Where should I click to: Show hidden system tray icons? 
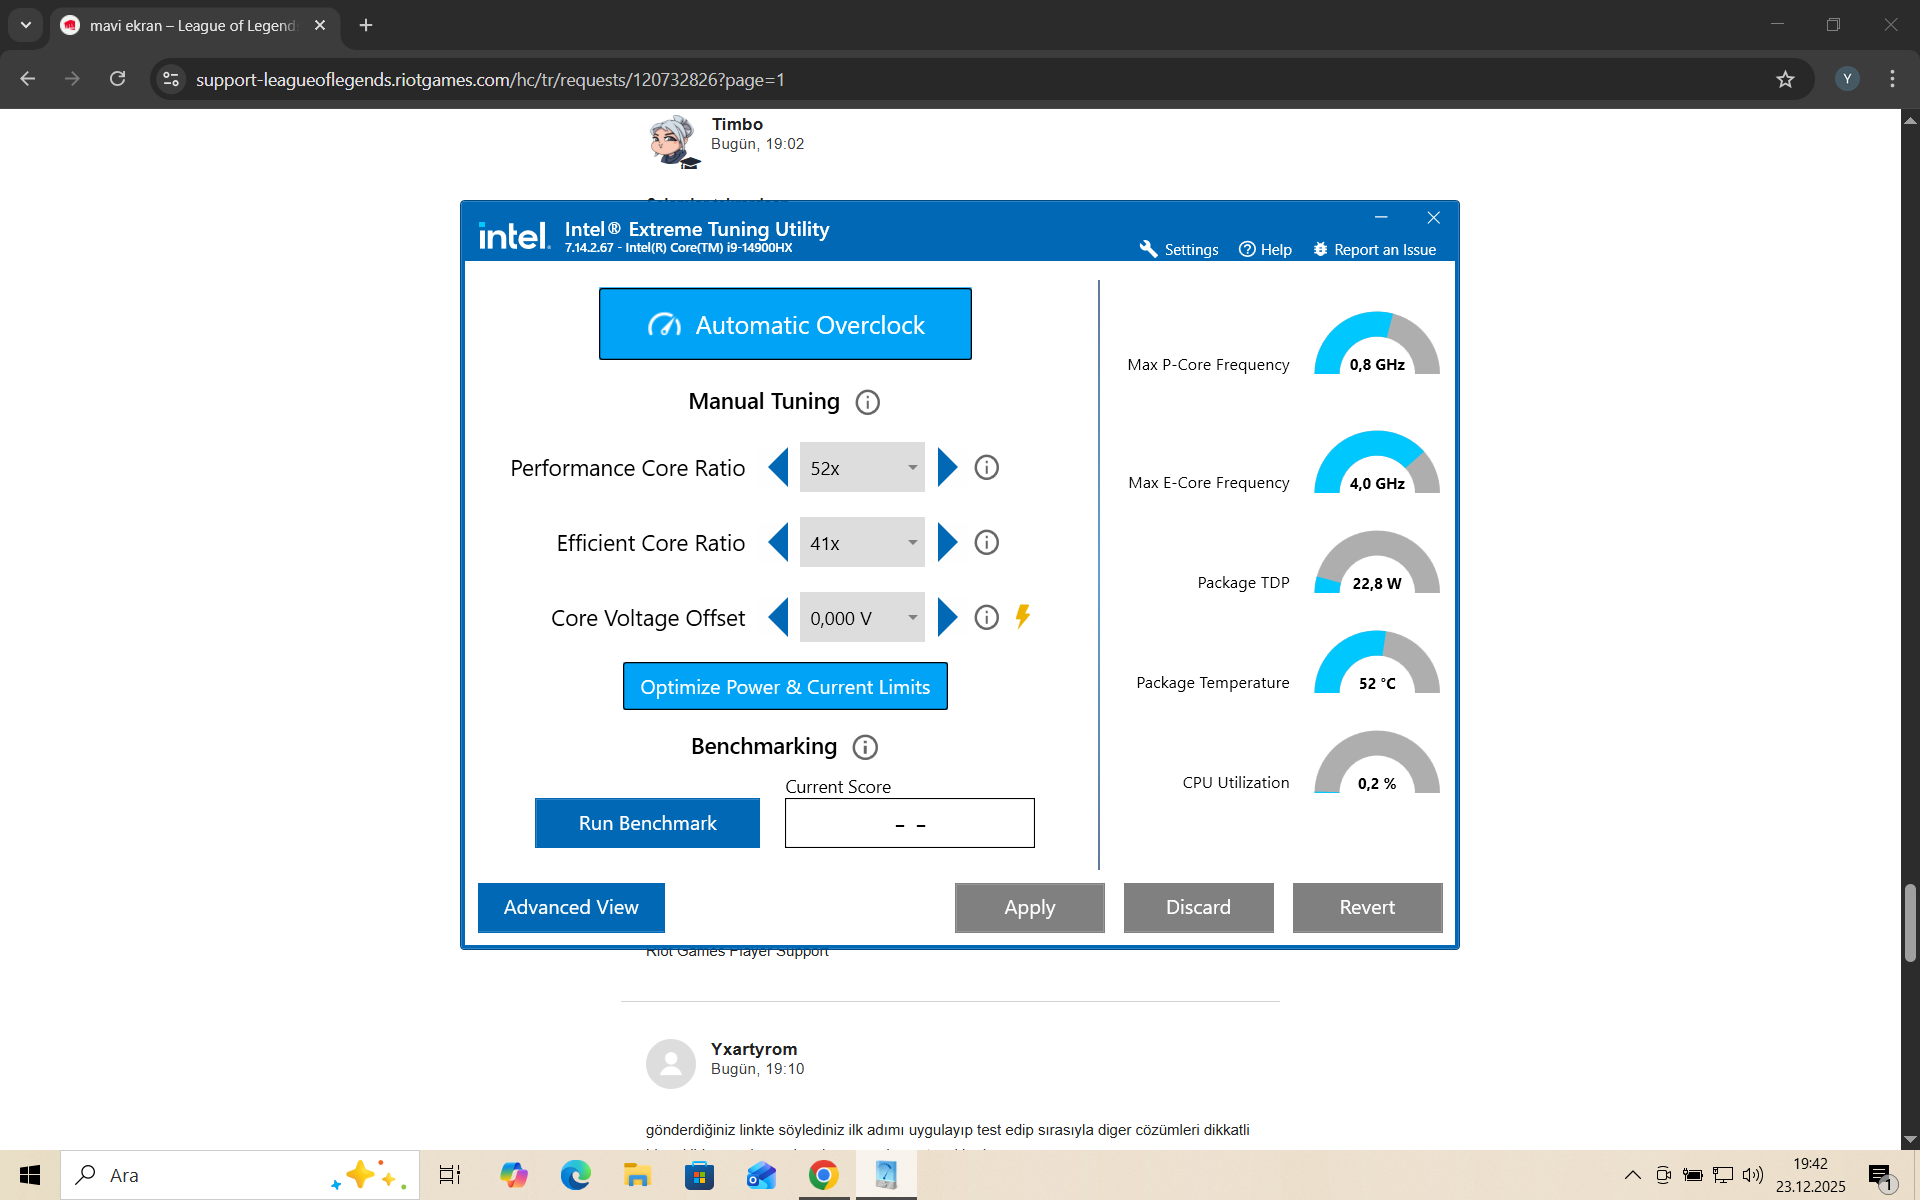pos(1632,1175)
